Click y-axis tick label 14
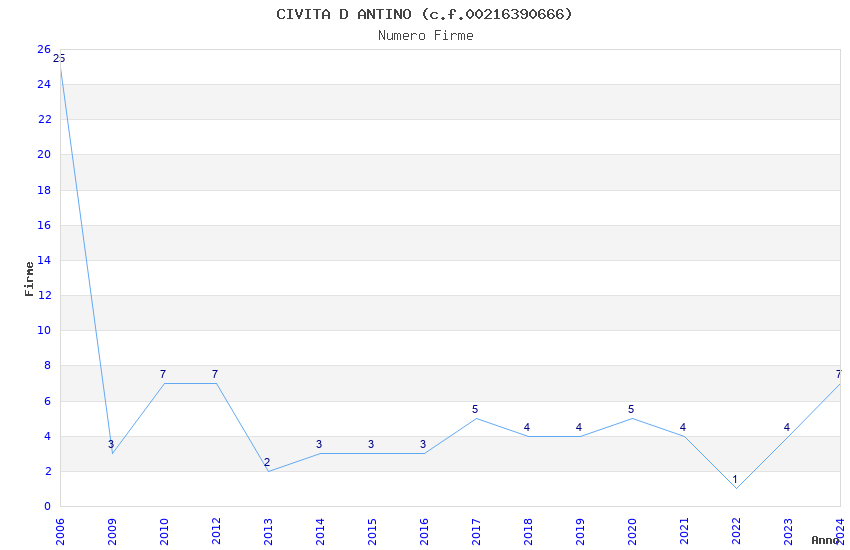Image resolution: width=850 pixels, height=550 pixels. coord(44,260)
